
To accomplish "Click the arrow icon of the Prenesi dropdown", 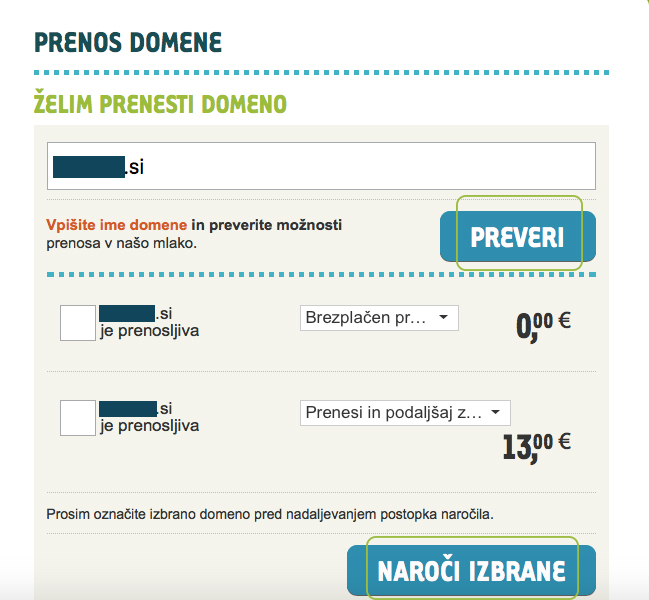I will (x=495, y=412).
